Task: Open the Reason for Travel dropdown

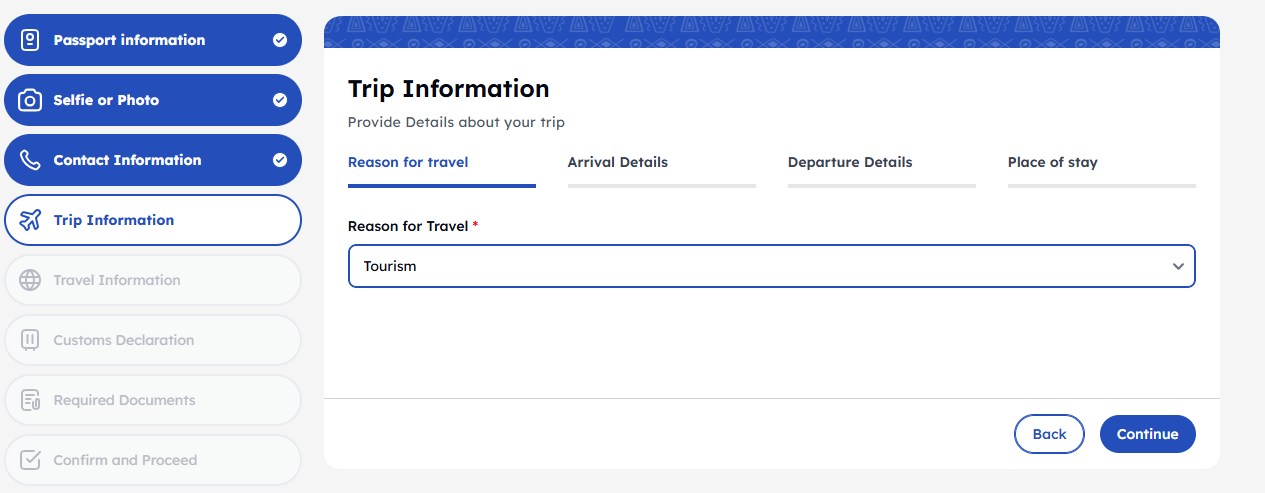Action: [760, 266]
